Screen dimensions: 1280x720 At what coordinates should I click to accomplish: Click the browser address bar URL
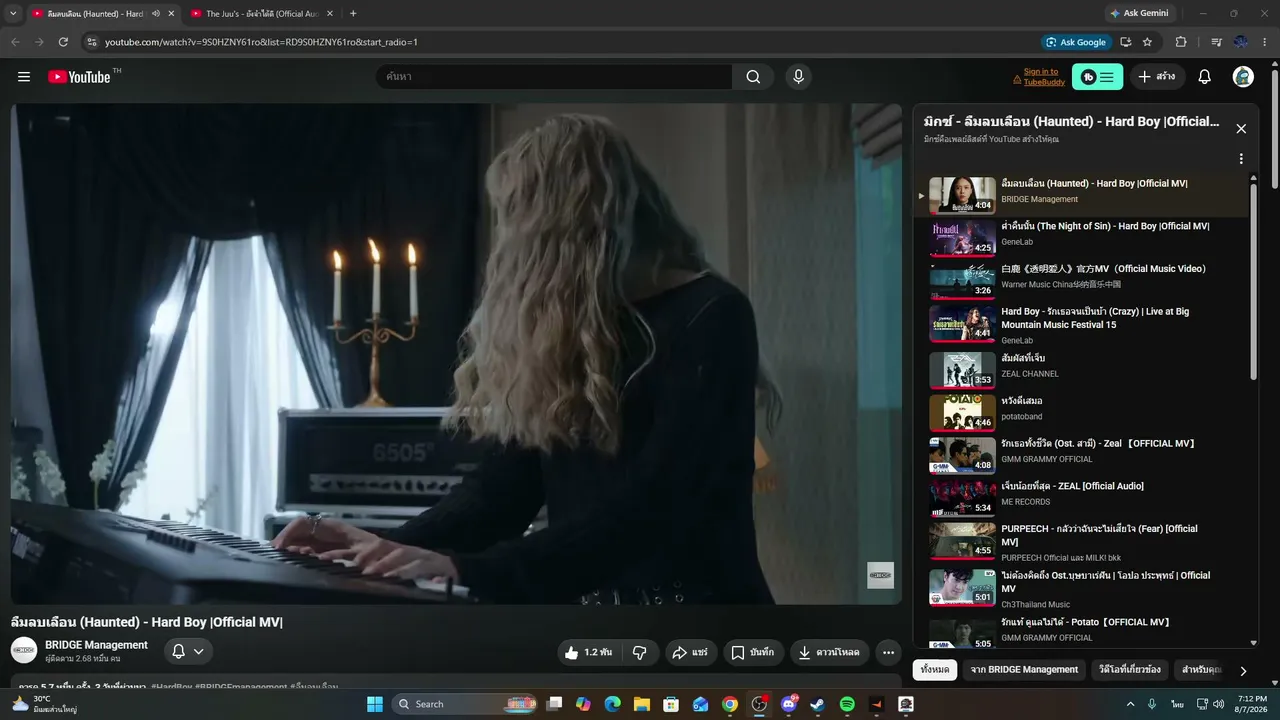(x=261, y=42)
